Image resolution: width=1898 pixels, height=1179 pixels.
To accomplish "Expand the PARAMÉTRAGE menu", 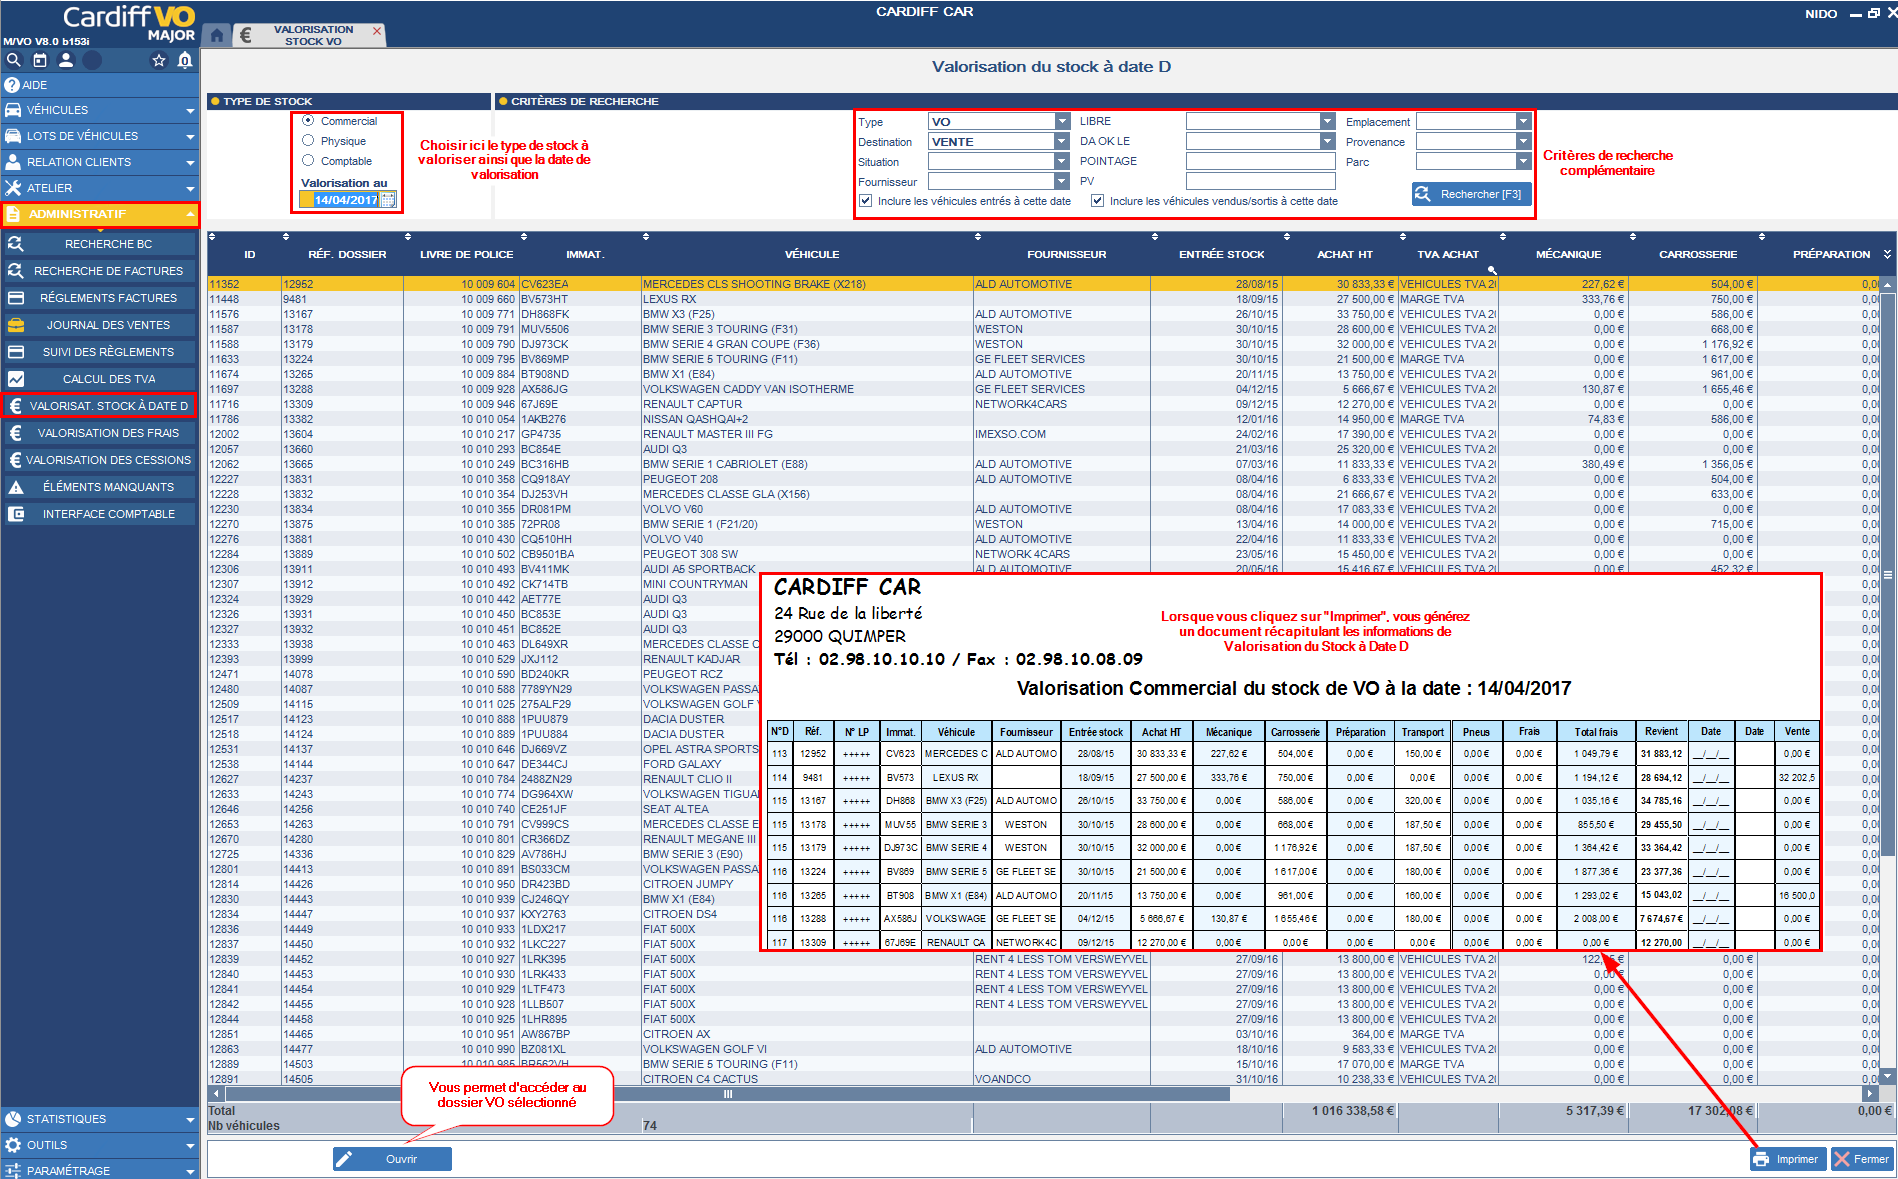I will pos(100,1170).
